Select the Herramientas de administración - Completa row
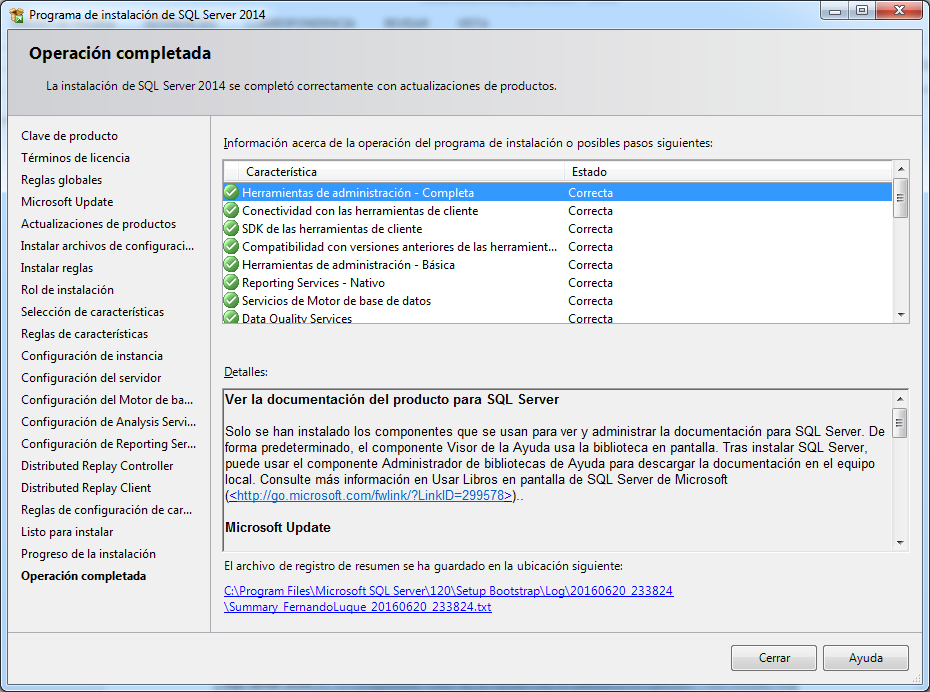The width and height of the screenshot is (930, 692). tap(558, 192)
